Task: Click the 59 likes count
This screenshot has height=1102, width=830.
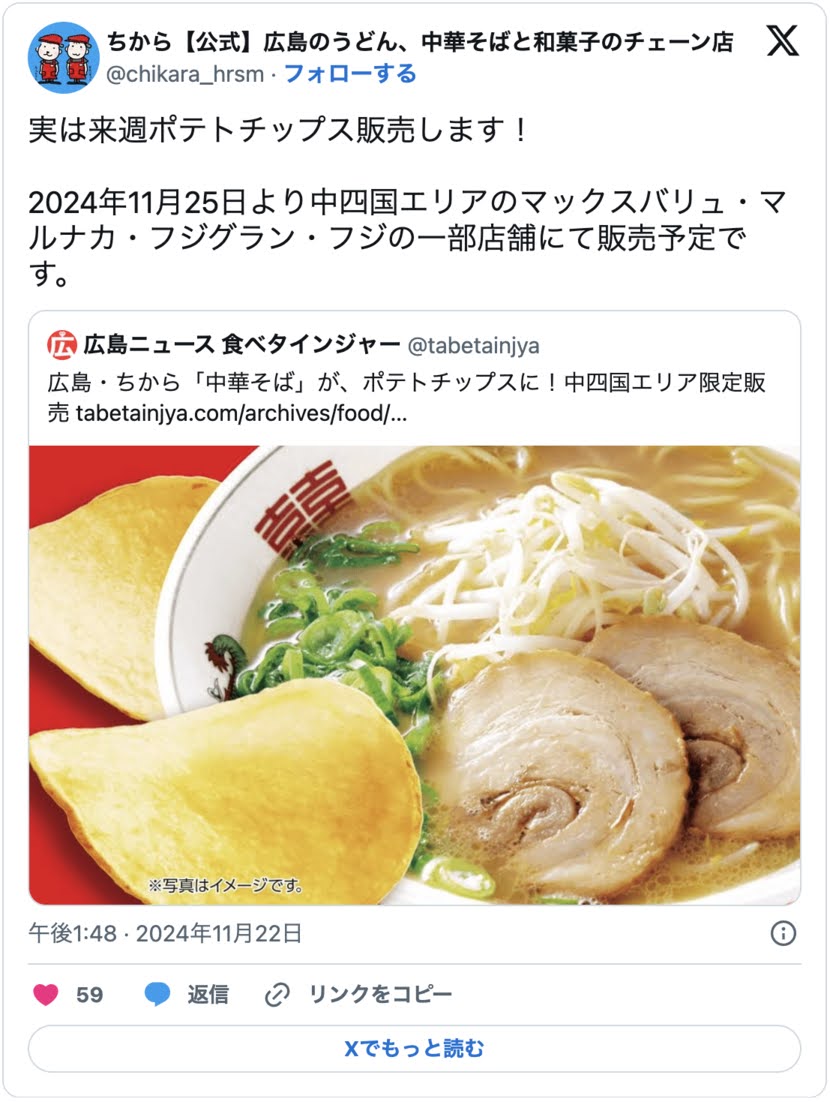Action: tap(89, 994)
